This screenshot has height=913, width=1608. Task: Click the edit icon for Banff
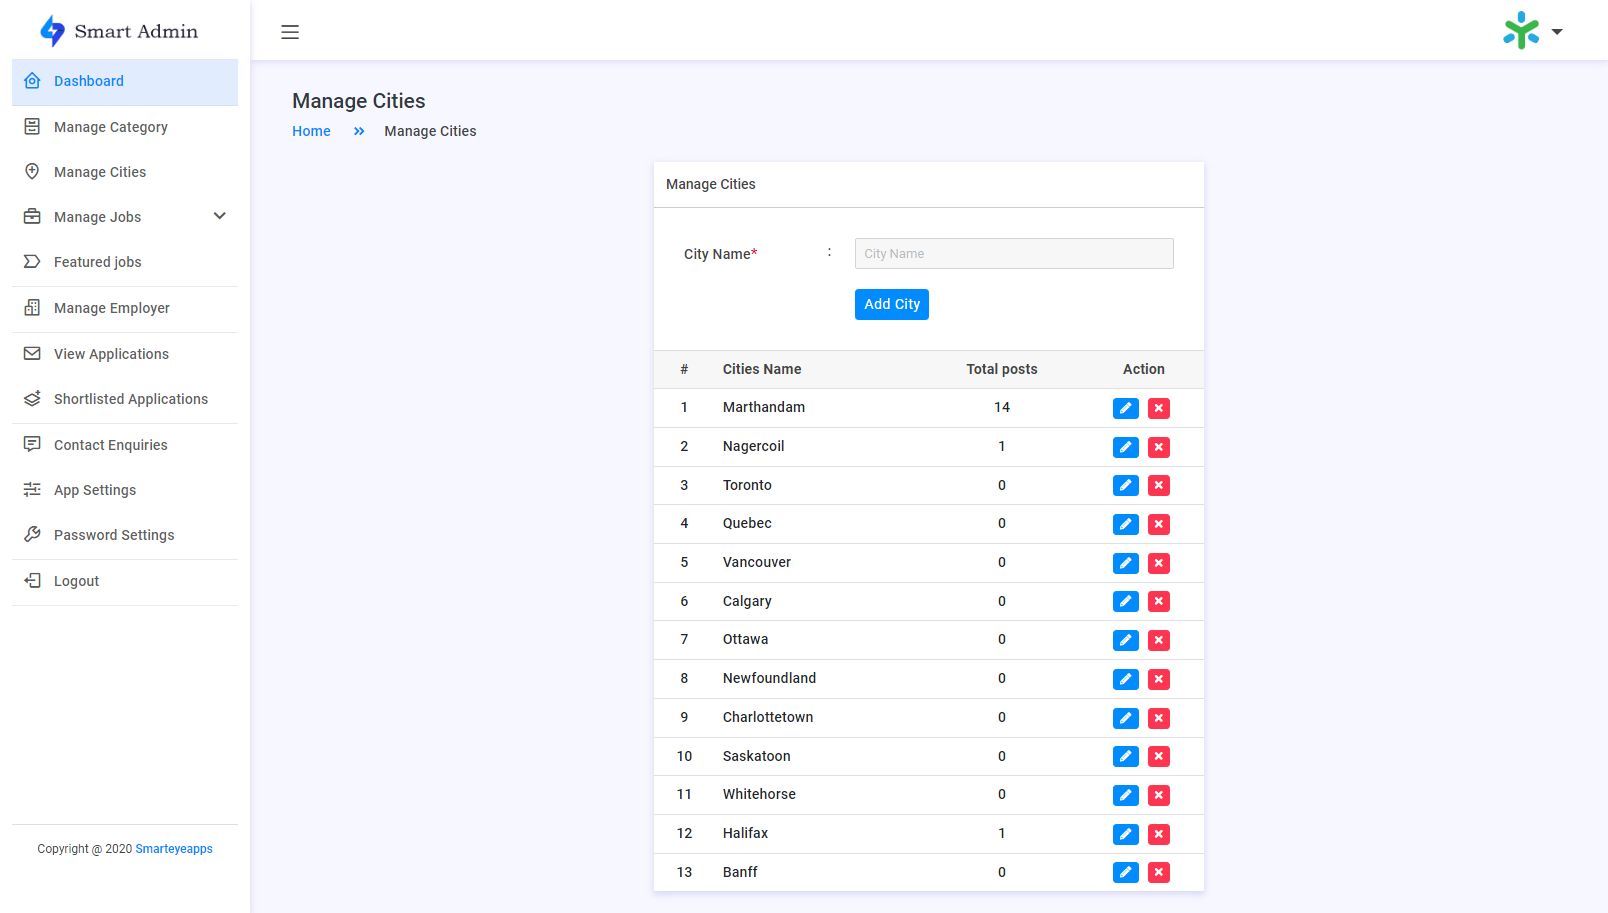pos(1125,873)
